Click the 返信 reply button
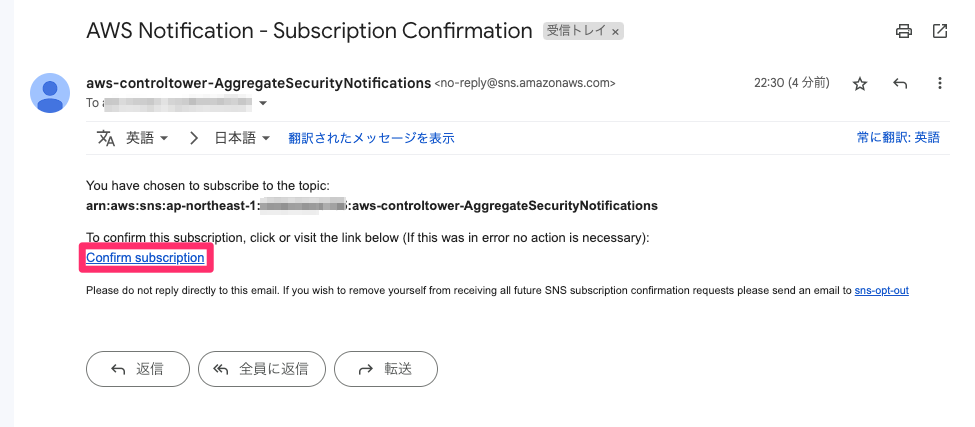 click(x=137, y=369)
